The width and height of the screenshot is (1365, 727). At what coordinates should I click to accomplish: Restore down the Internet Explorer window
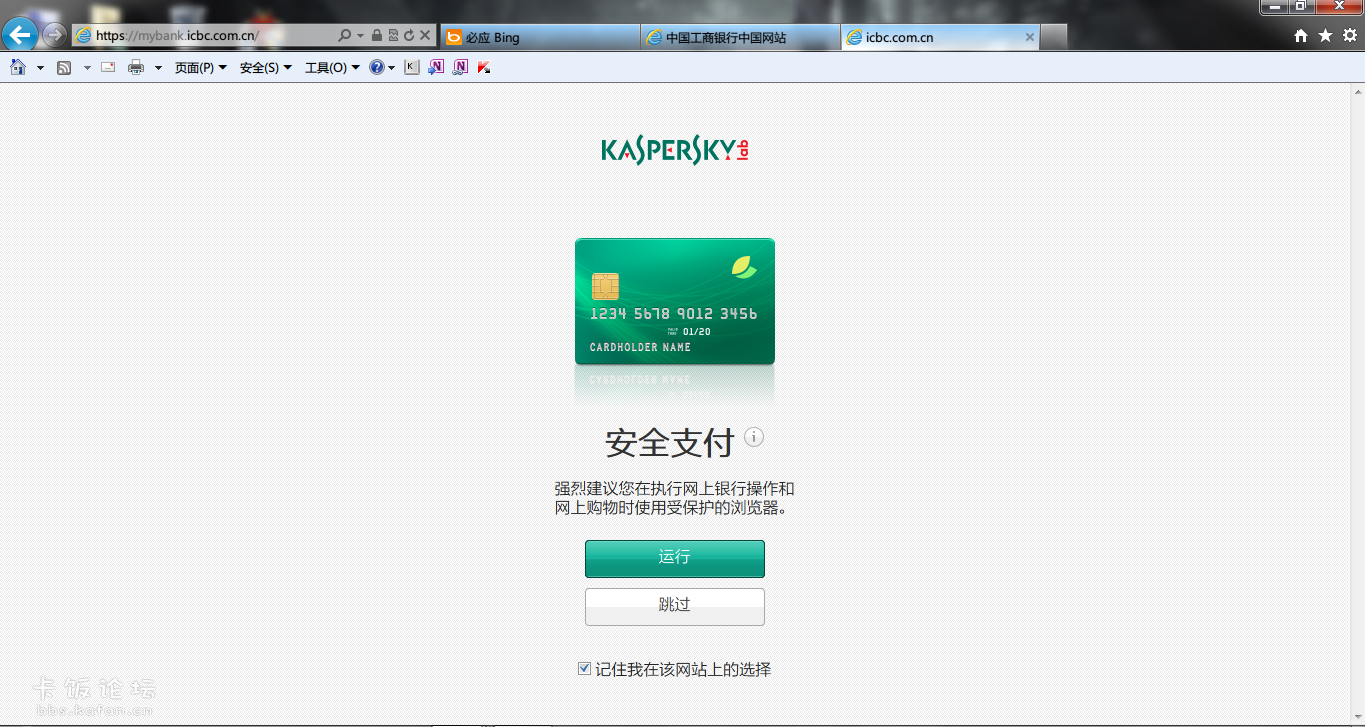[x=1301, y=6]
